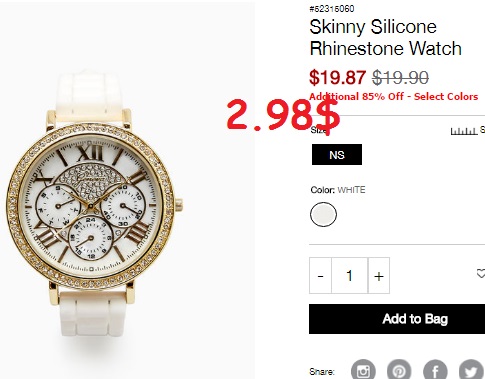Share the watch on Twitter
The height and width of the screenshot is (379, 485).
click(471, 370)
